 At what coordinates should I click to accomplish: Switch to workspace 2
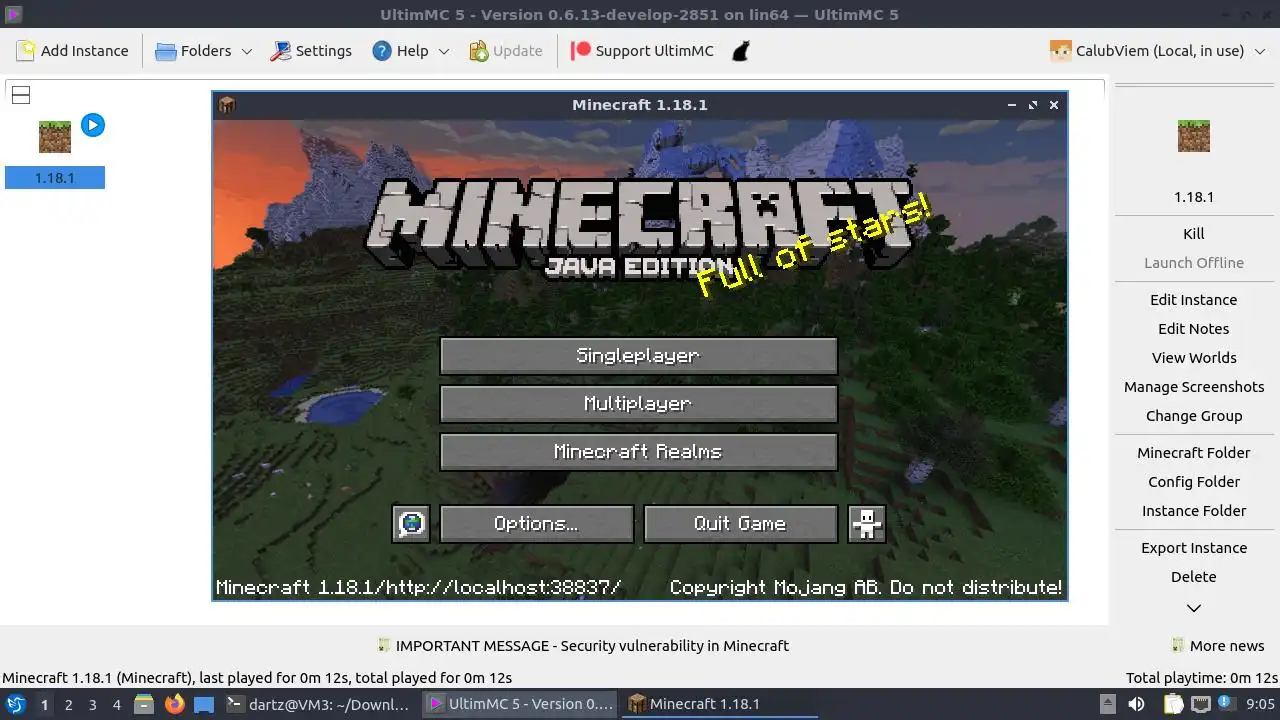68,705
